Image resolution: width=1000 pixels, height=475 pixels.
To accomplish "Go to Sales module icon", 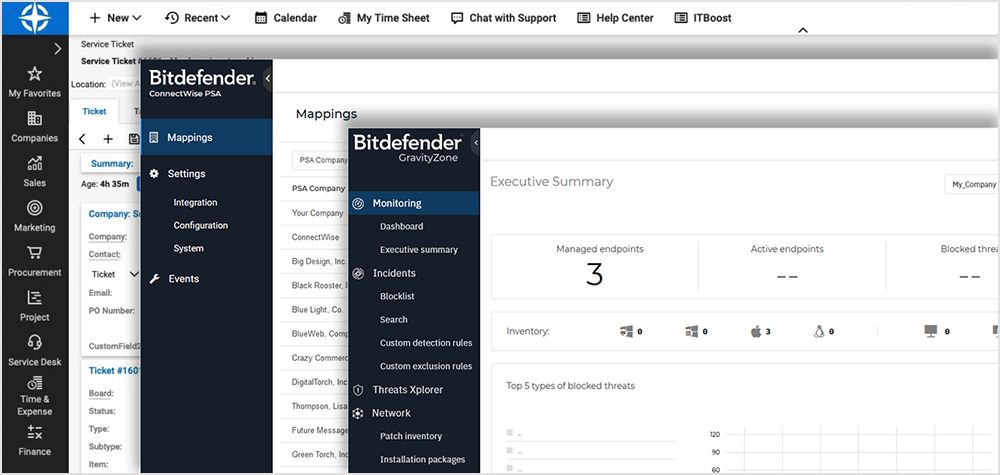I will pos(34,164).
